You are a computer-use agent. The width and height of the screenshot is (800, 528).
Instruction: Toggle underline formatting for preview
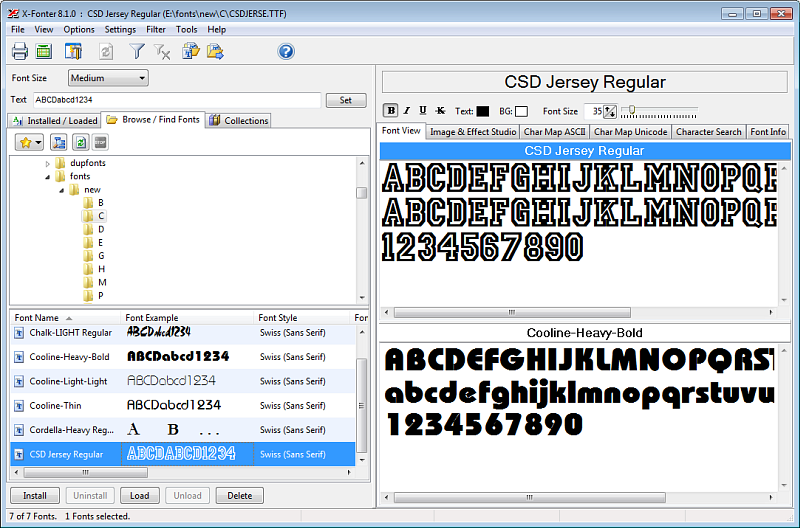point(422,111)
